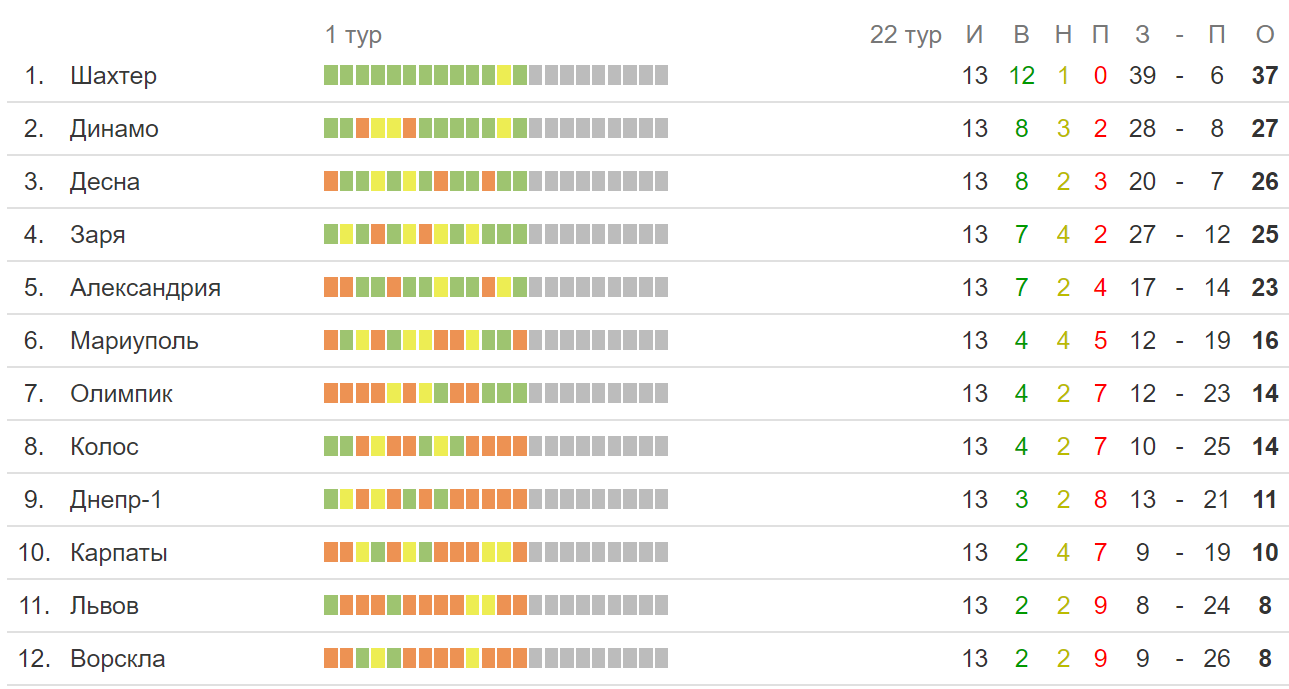
Task: Click Шахтер's 37 points value
Action: (x=1265, y=76)
